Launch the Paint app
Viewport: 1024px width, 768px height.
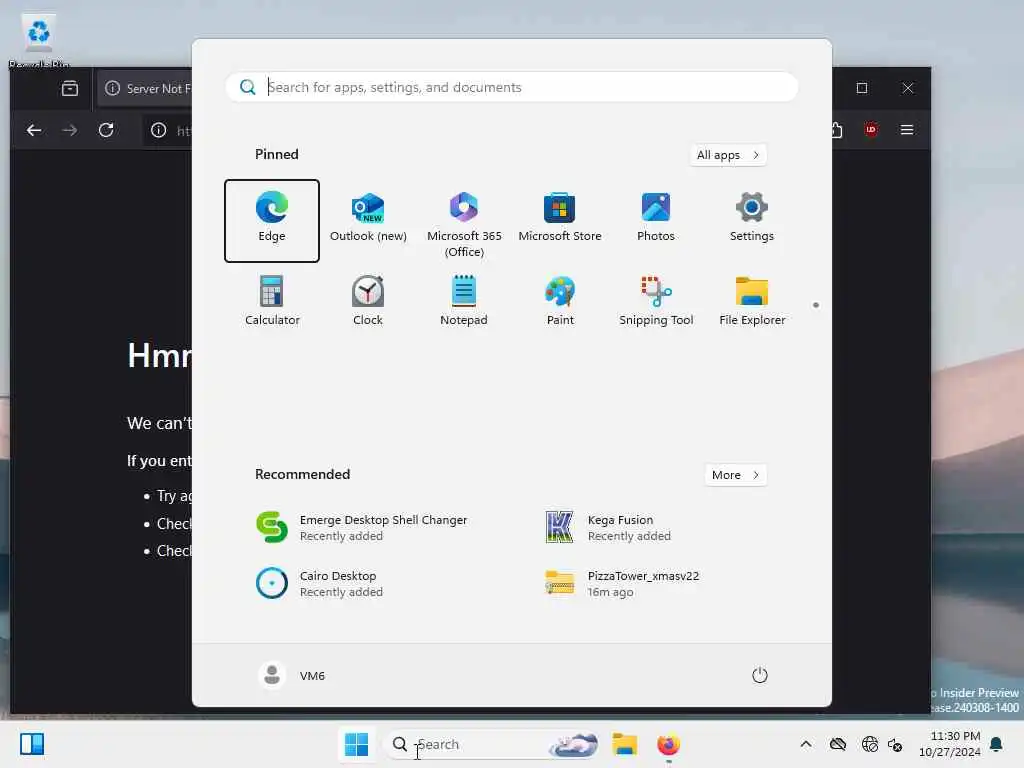560,301
